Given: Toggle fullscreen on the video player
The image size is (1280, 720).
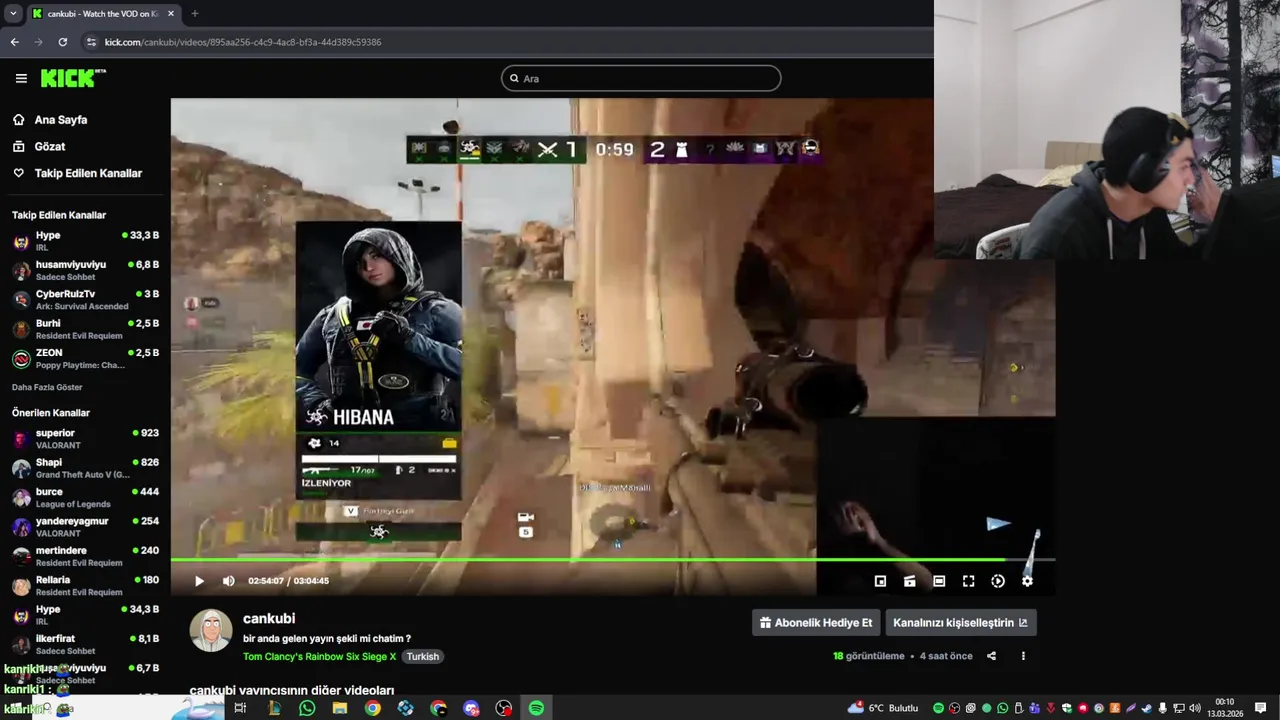Looking at the screenshot, I should (968, 581).
